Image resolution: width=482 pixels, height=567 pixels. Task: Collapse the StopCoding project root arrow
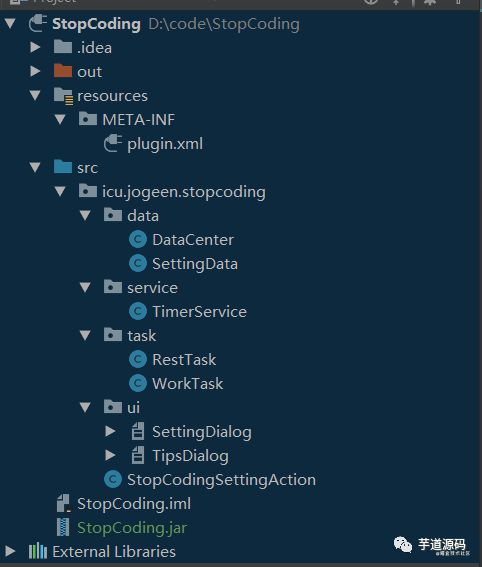pos(10,24)
